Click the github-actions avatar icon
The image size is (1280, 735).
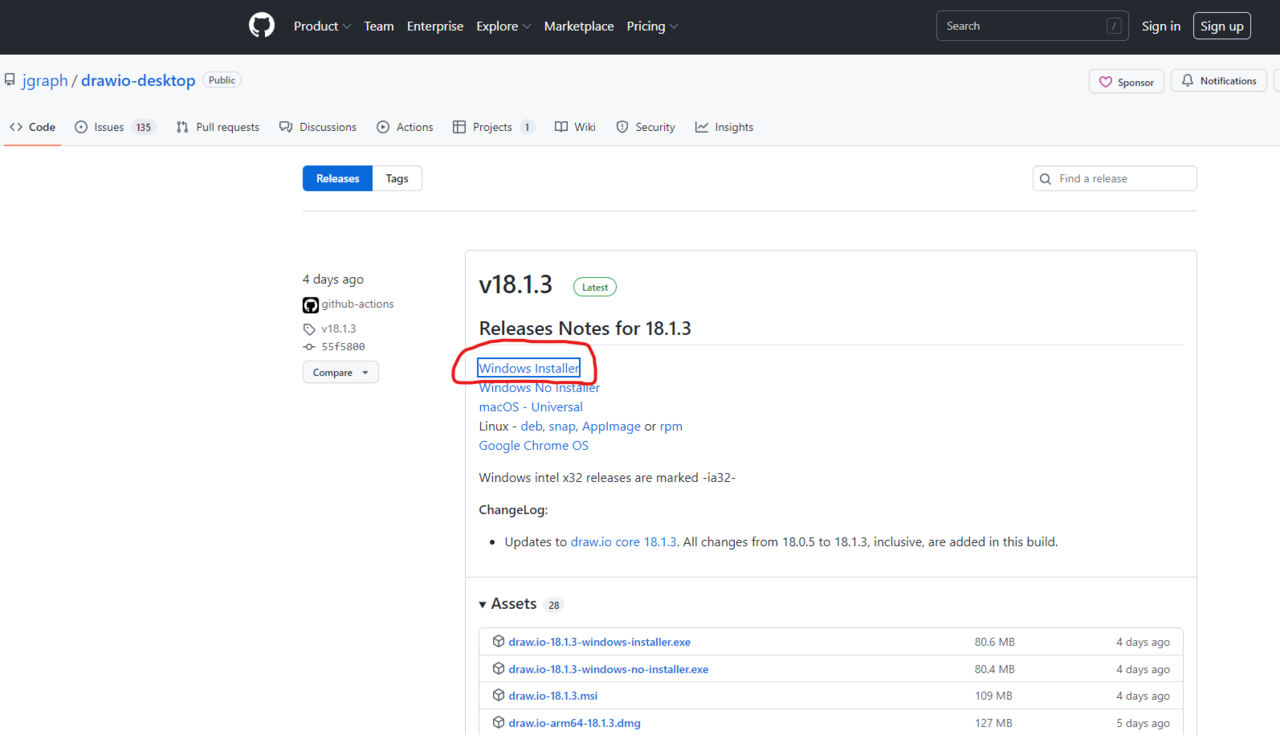click(310, 305)
